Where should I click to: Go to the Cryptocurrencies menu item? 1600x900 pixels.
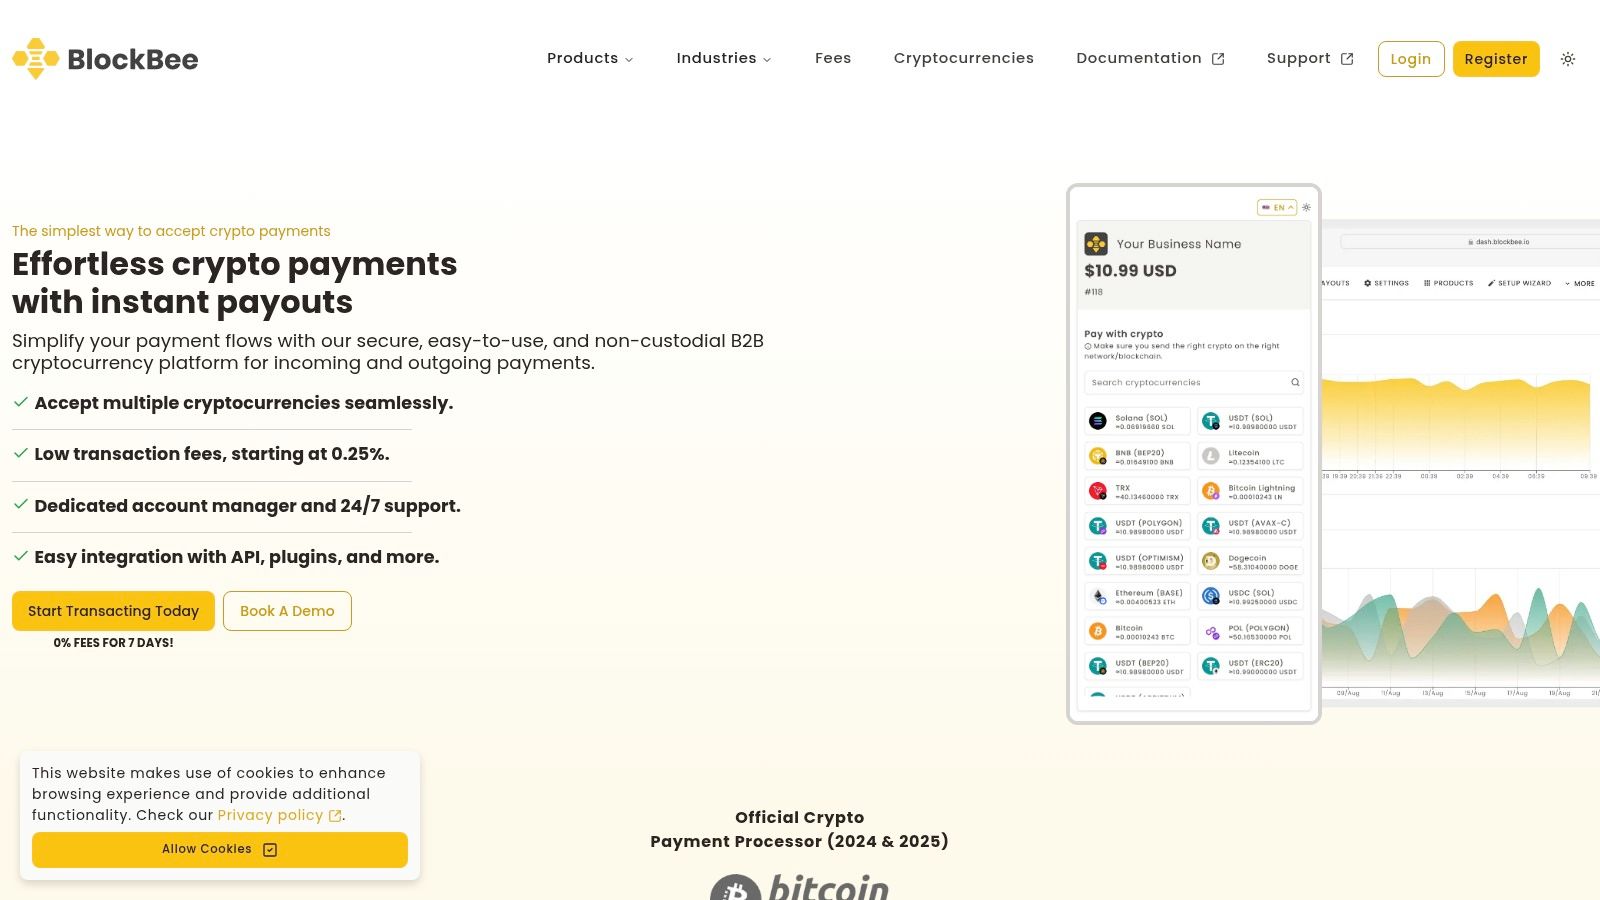[963, 58]
